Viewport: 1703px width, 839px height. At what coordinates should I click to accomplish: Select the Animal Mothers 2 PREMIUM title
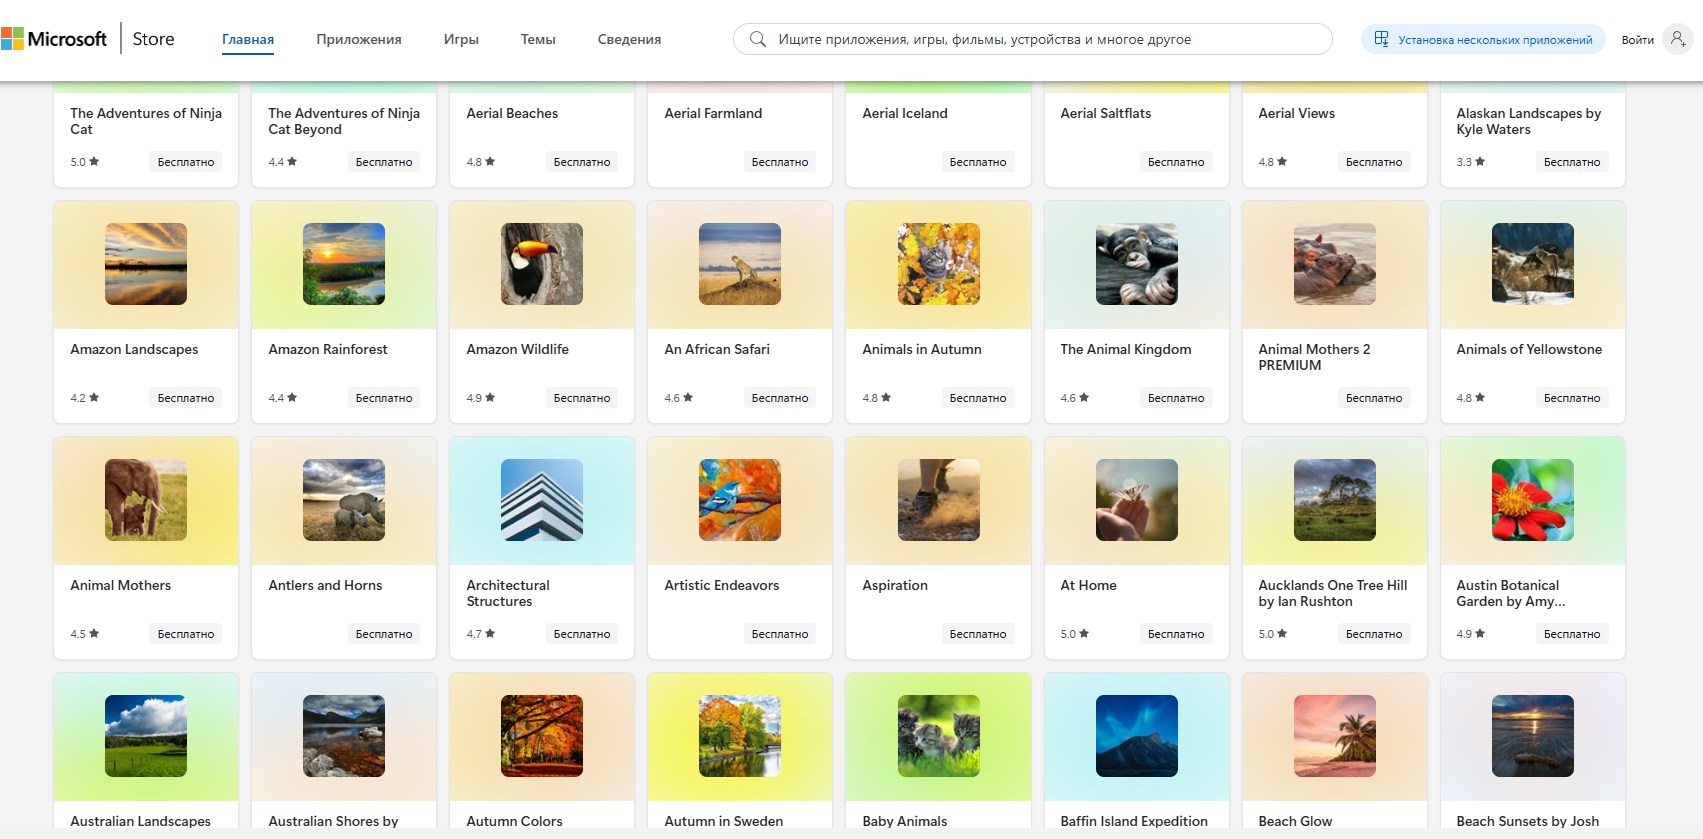pyautogui.click(x=1314, y=357)
